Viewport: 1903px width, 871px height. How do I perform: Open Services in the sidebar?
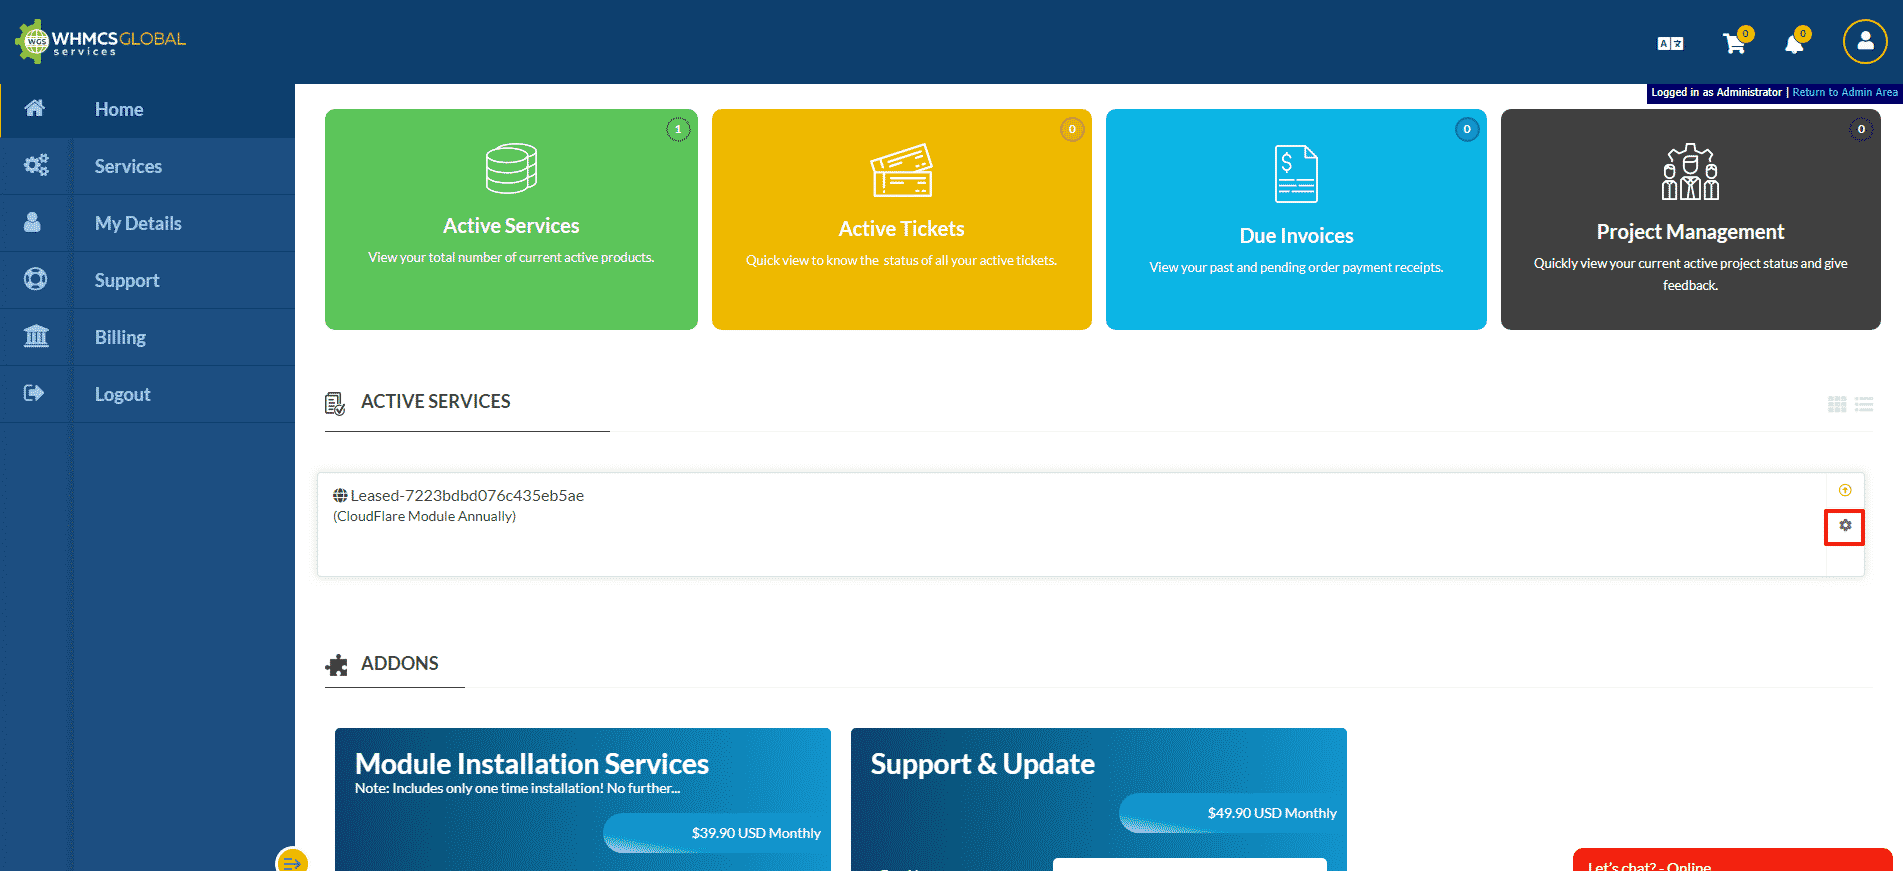pos(128,167)
